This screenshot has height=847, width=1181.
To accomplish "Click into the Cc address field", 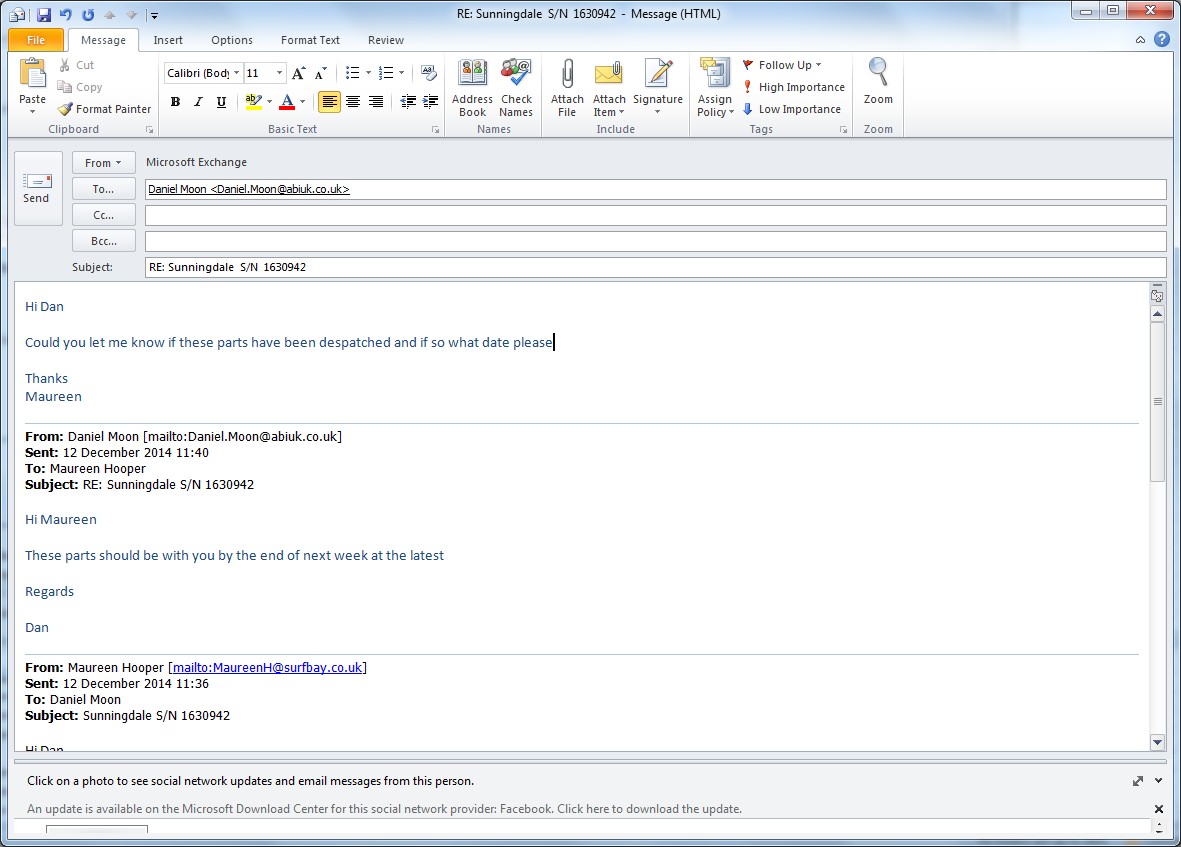I will click(x=655, y=215).
